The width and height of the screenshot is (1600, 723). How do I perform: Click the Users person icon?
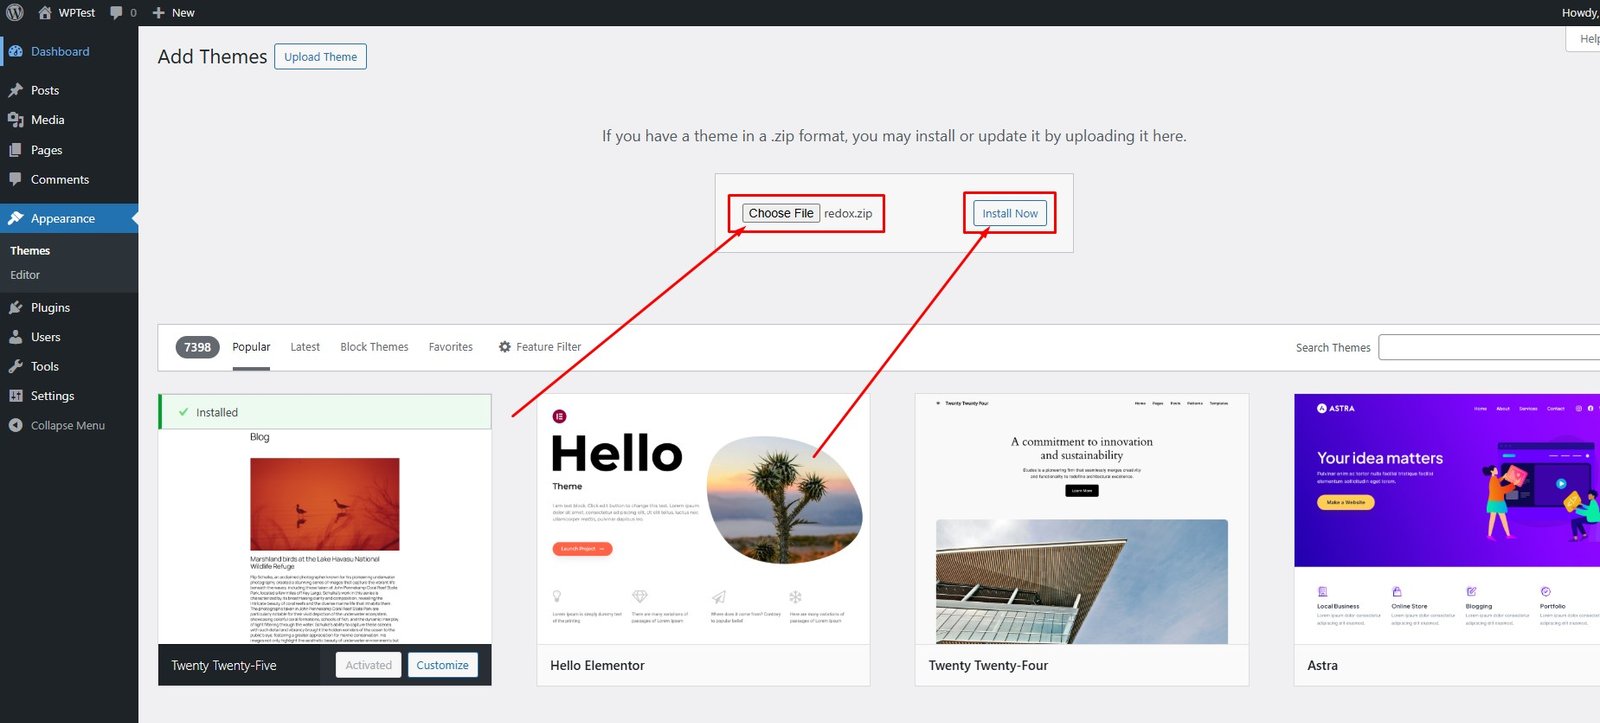(16, 337)
